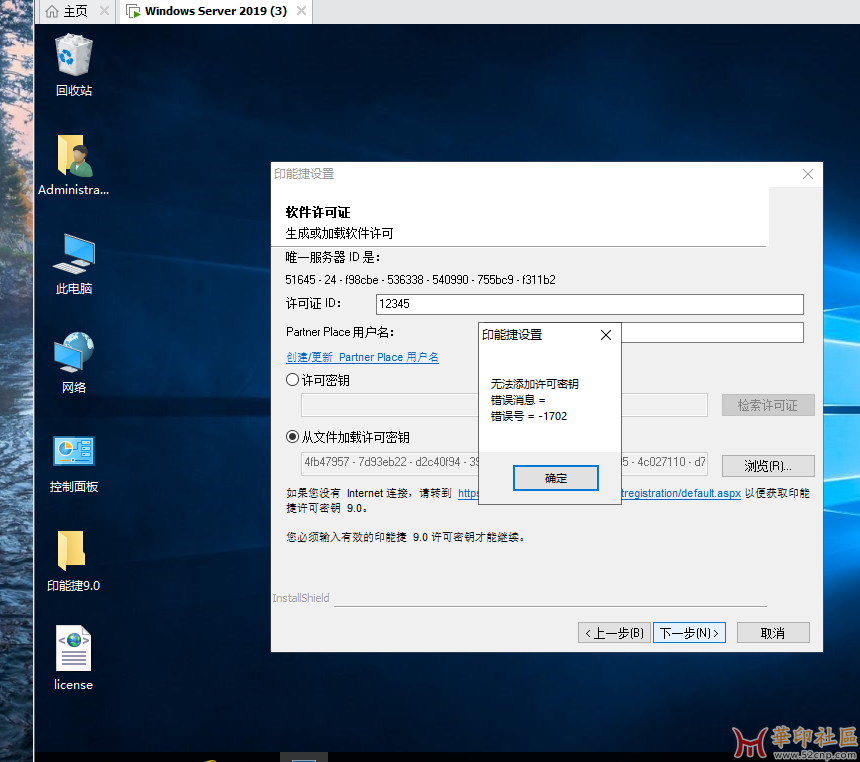Go back with 上一步(B) button
Image resolution: width=860 pixels, height=762 pixels.
[x=614, y=633]
